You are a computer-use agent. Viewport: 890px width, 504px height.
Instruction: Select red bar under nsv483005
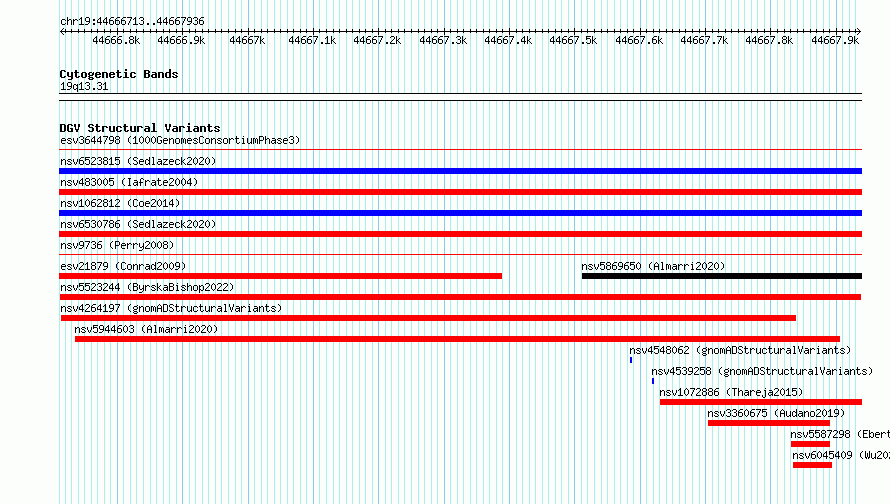pos(460,192)
